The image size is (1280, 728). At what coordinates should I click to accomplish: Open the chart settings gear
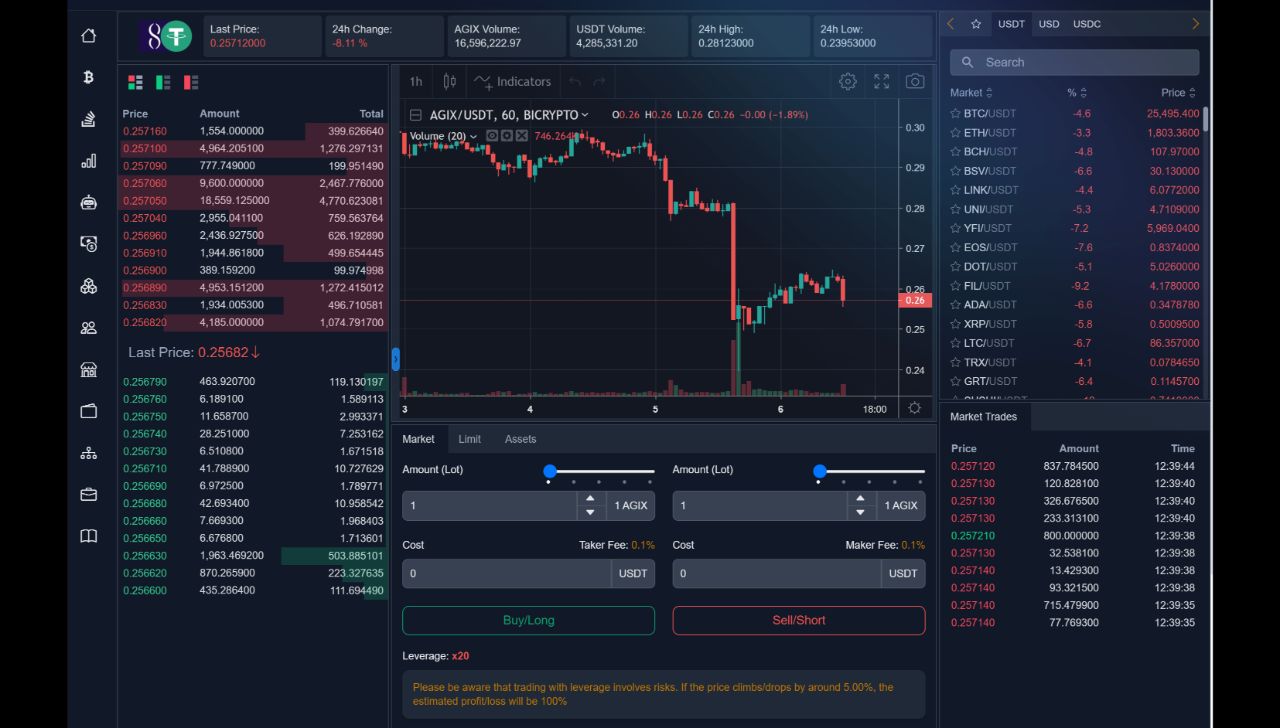[848, 82]
